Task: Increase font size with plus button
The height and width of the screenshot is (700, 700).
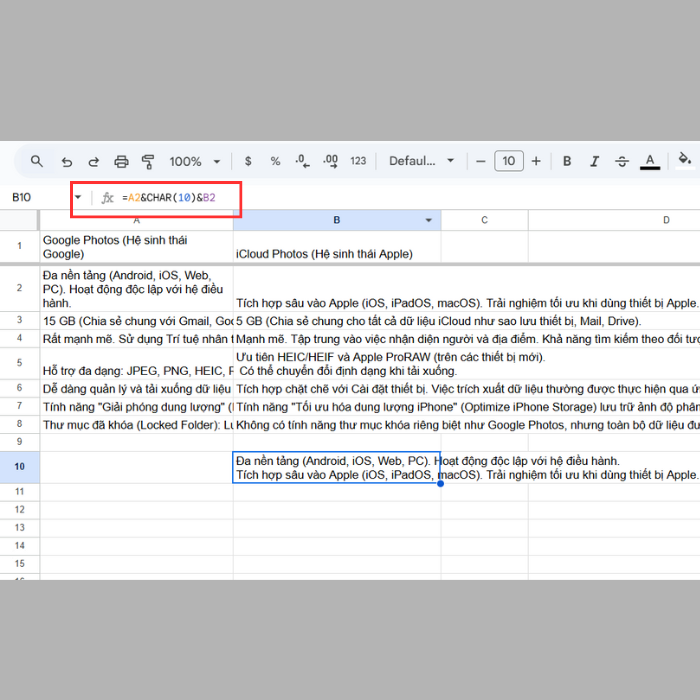Action: 536,161
